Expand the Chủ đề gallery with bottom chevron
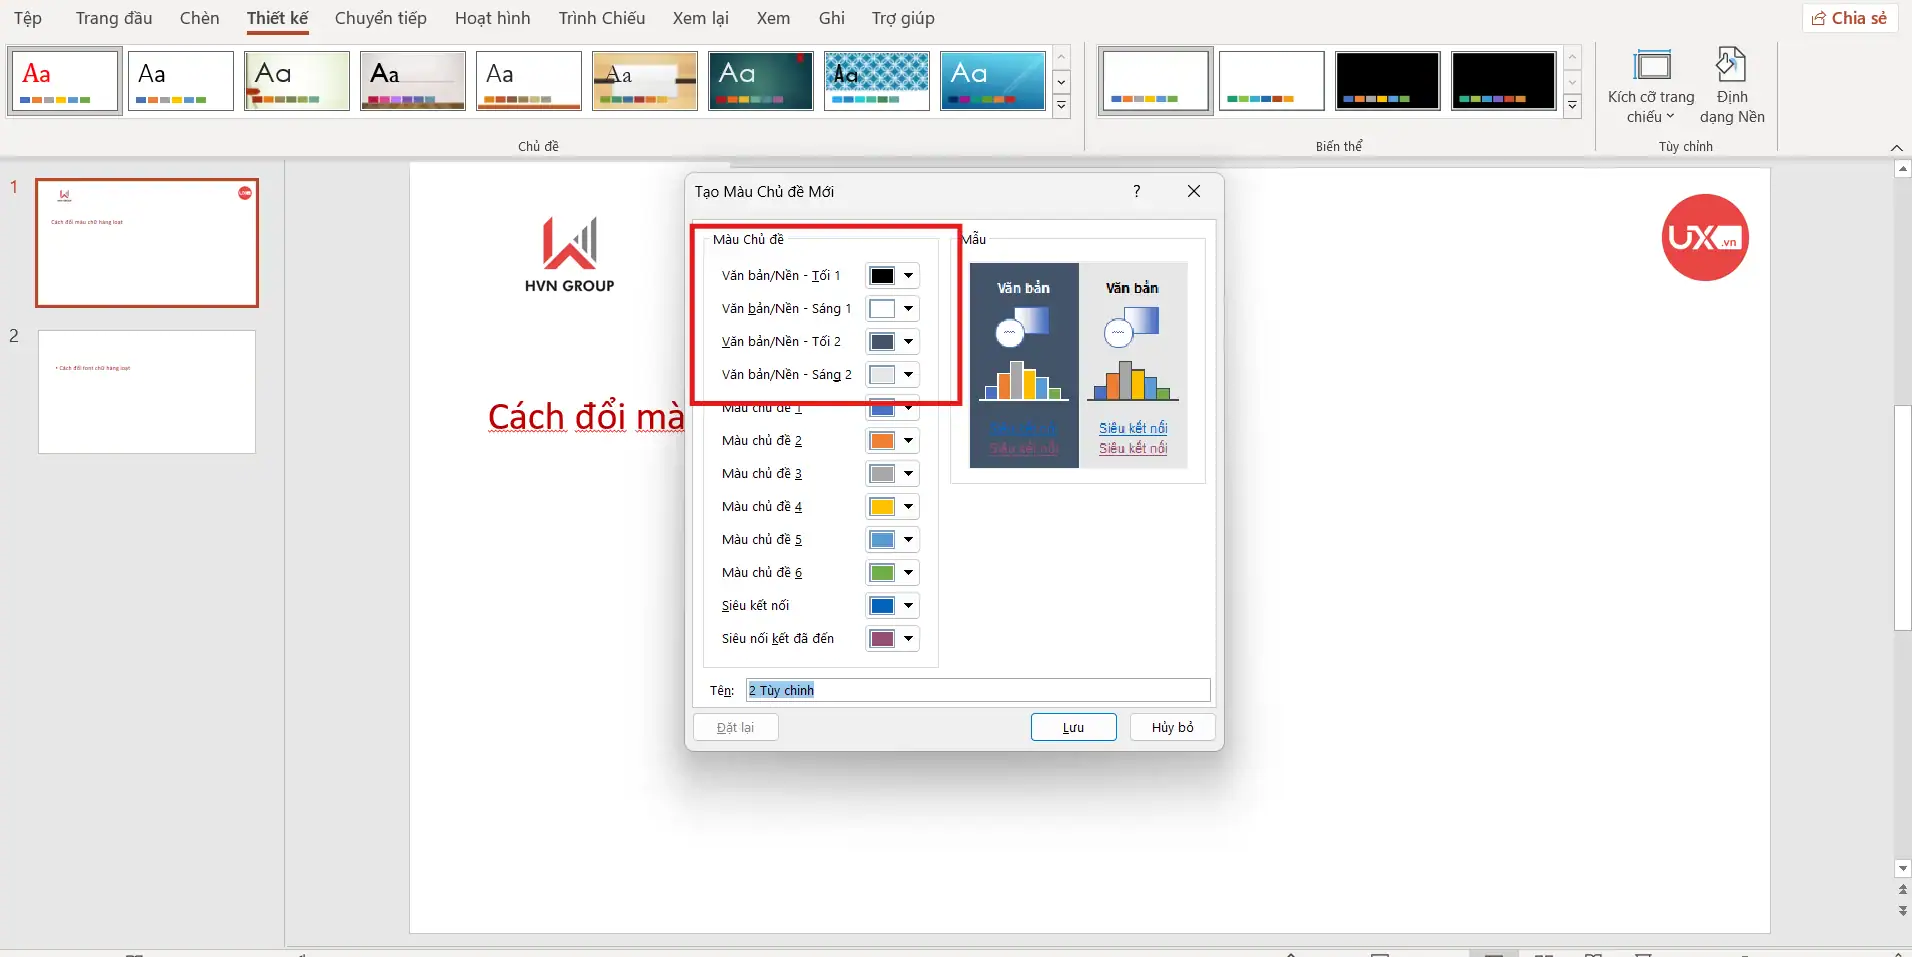This screenshot has height=957, width=1912. pos(1061,105)
